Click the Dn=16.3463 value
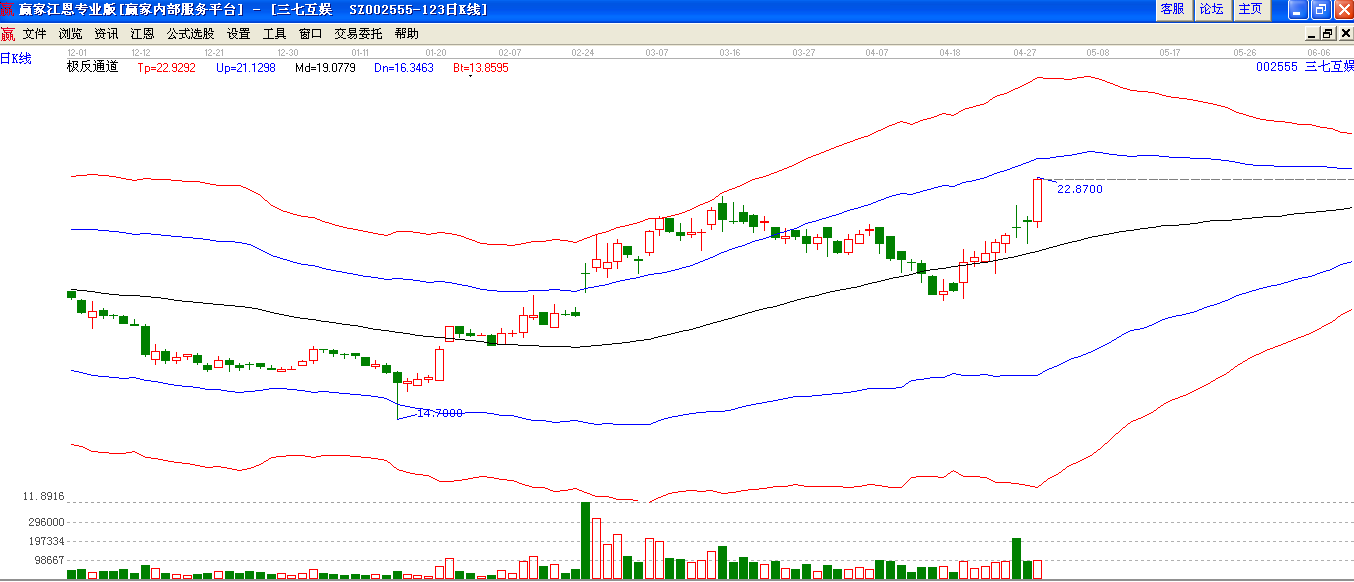The width and height of the screenshot is (1354, 582). [404, 68]
